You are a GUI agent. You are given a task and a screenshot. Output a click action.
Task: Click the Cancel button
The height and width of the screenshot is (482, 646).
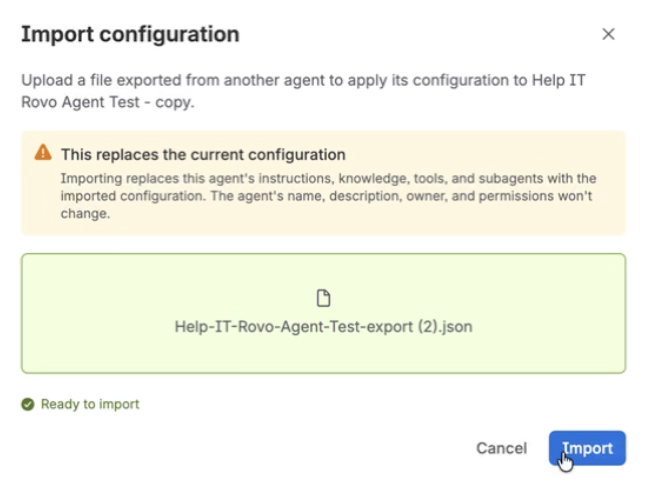tap(501, 448)
